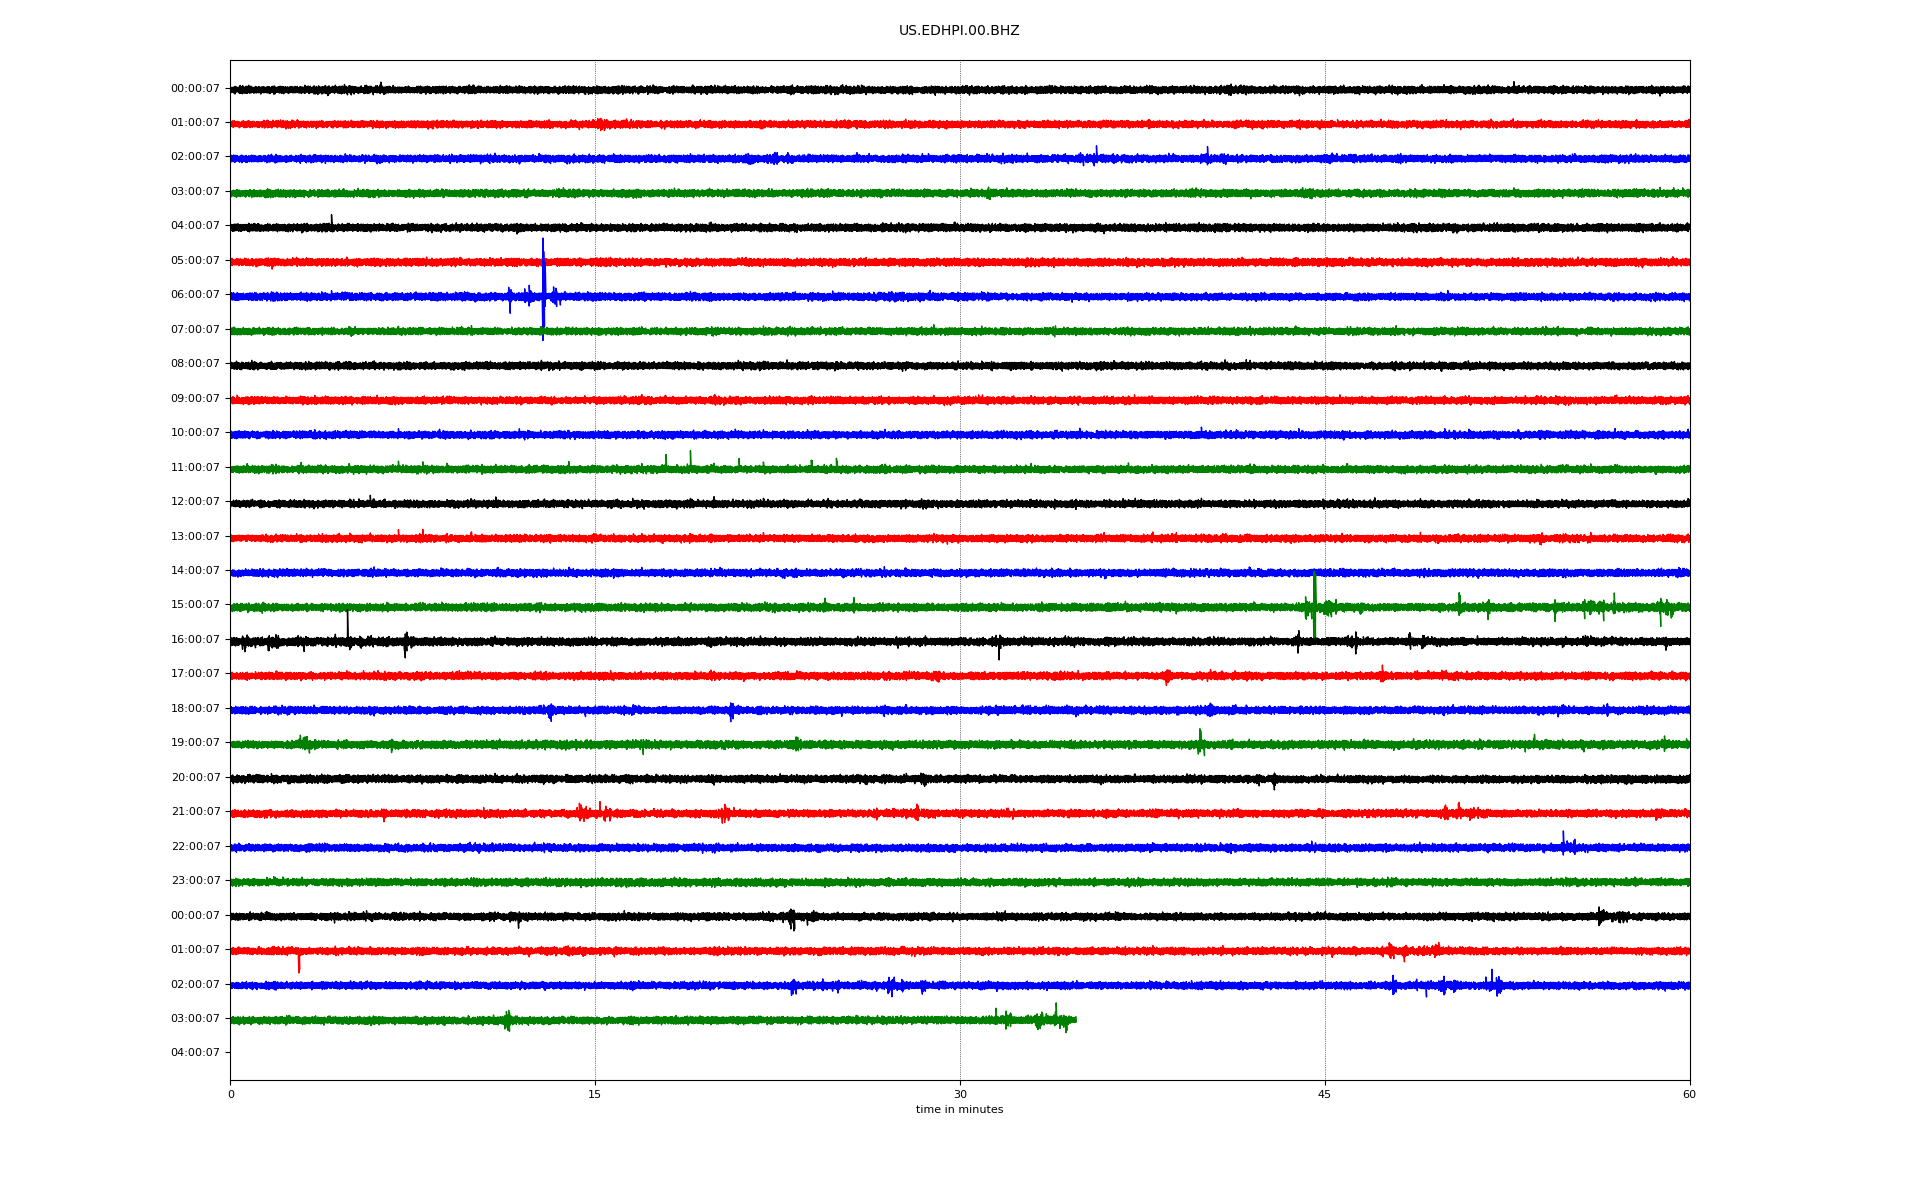Screen dimensions: 1920x1200
Task: Click the 30 tick on the x-axis
Action: [960, 1094]
